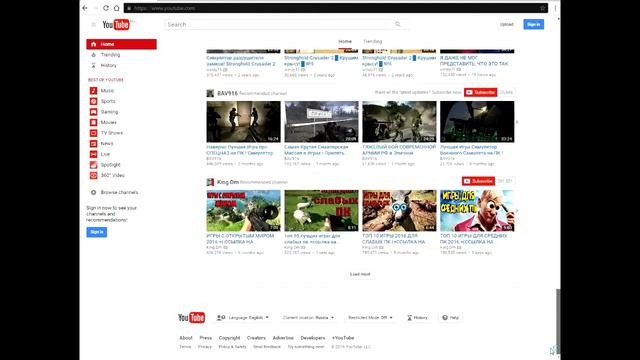Viewport: 640px width, 360px height.
Task: Open the browser home page icon
Action: click(116, 8)
